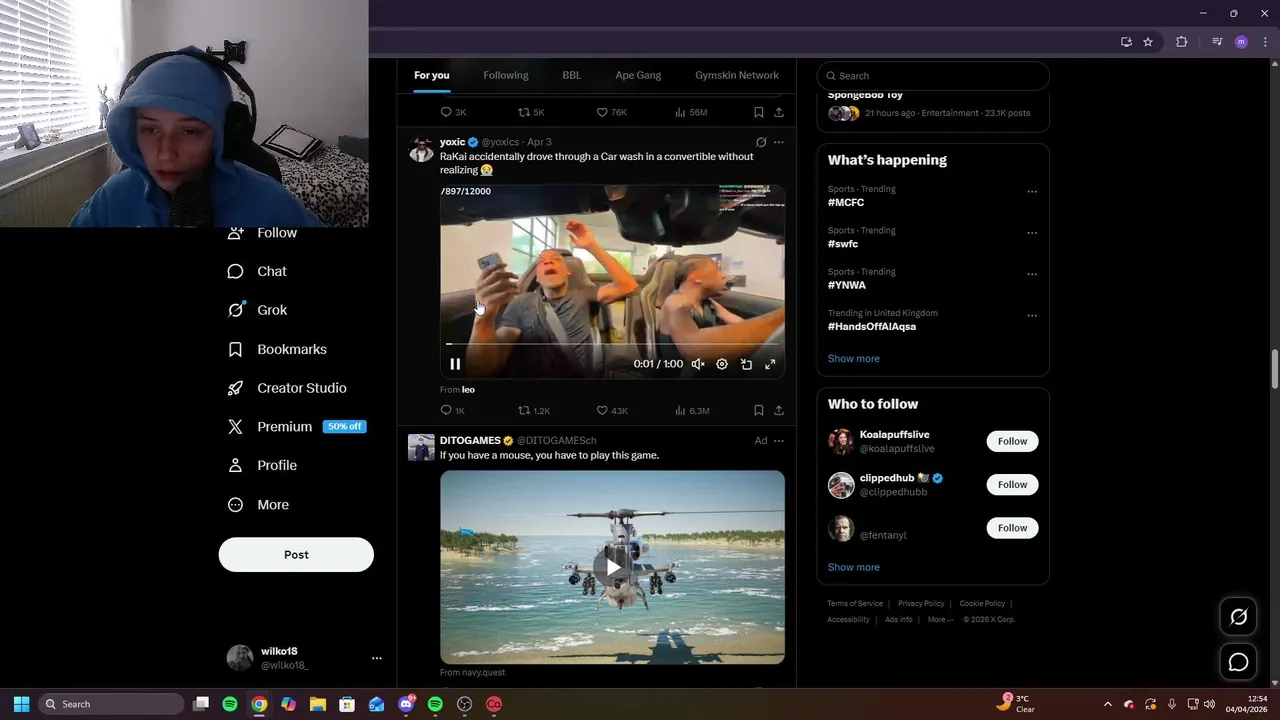Open the floating messages button
This screenshot has height=720, width=1280.
(1238, 662)
